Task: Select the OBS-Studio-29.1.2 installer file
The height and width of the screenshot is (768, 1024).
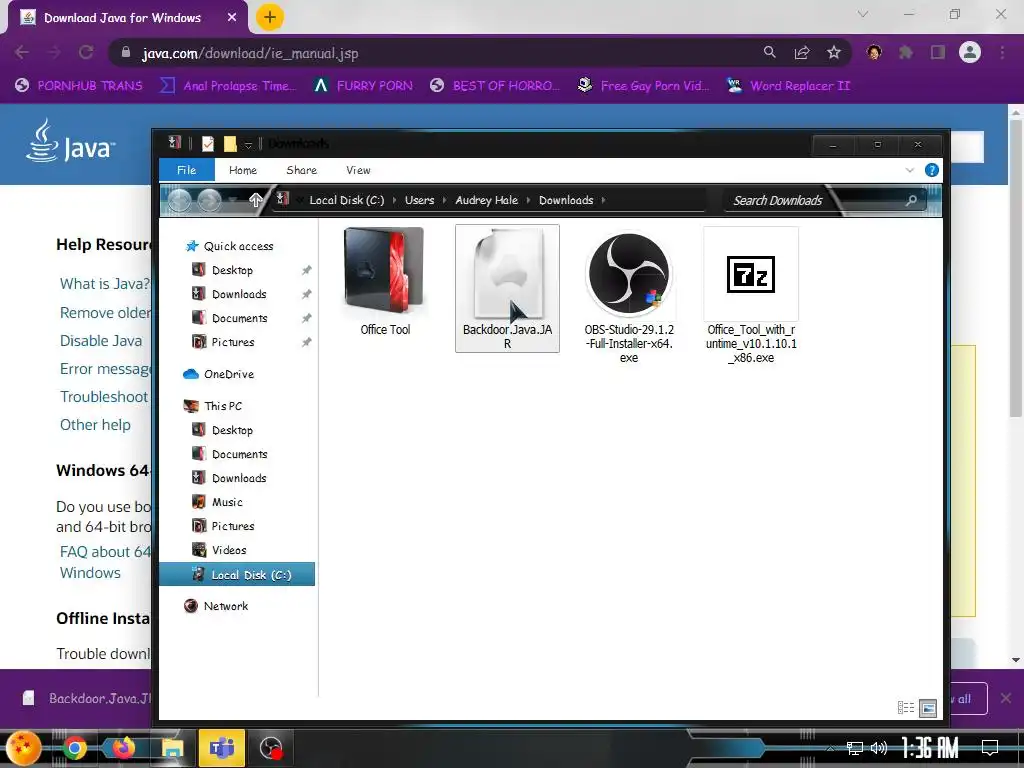Action: coord(629,295)
